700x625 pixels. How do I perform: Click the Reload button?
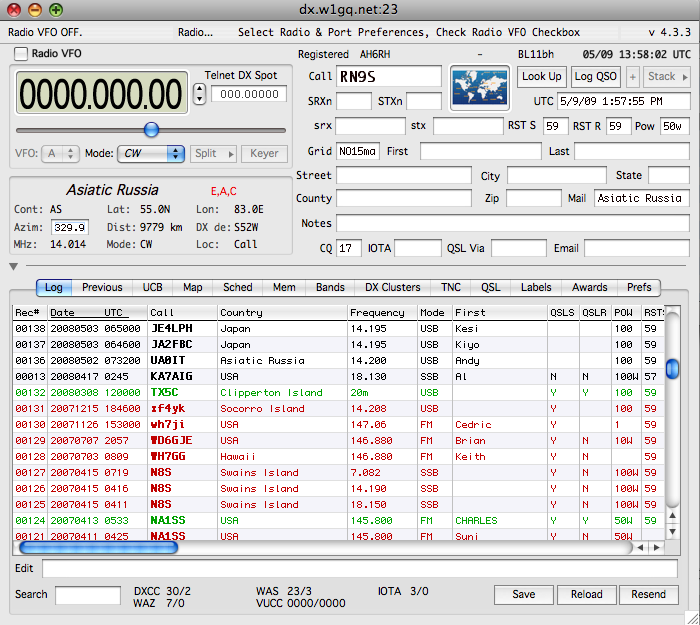(587, 595)
